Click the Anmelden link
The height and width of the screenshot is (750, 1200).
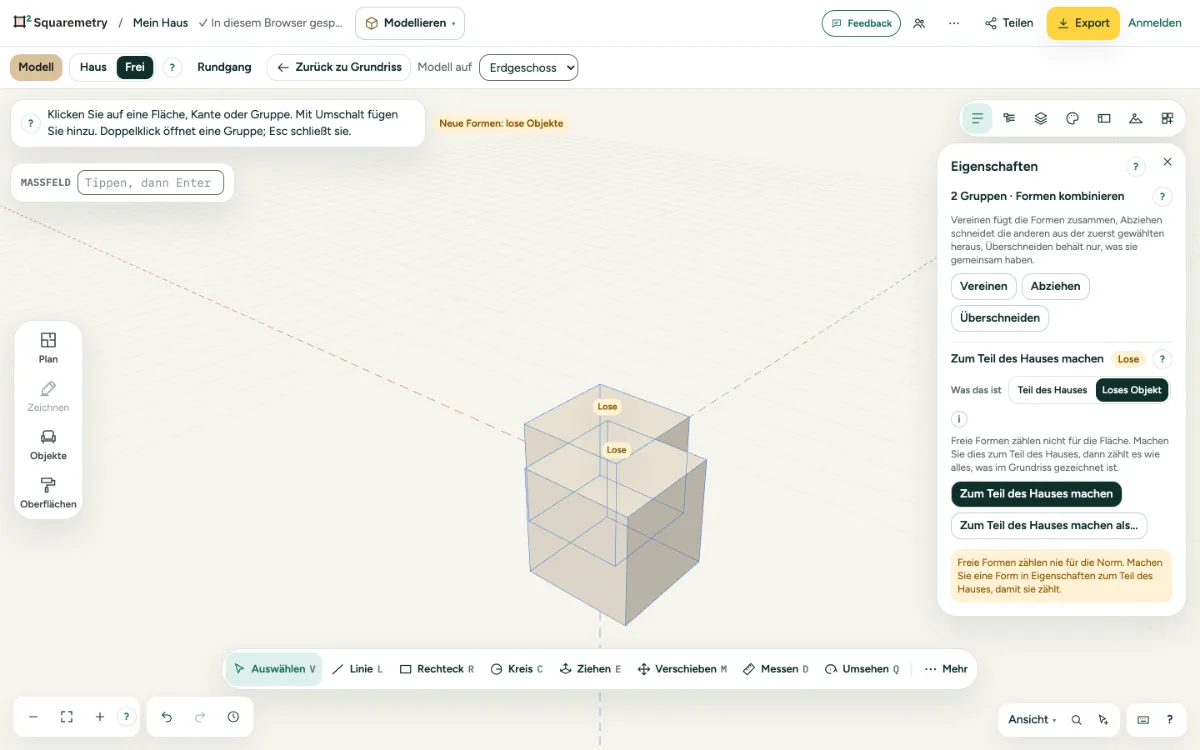[1155, 23]
